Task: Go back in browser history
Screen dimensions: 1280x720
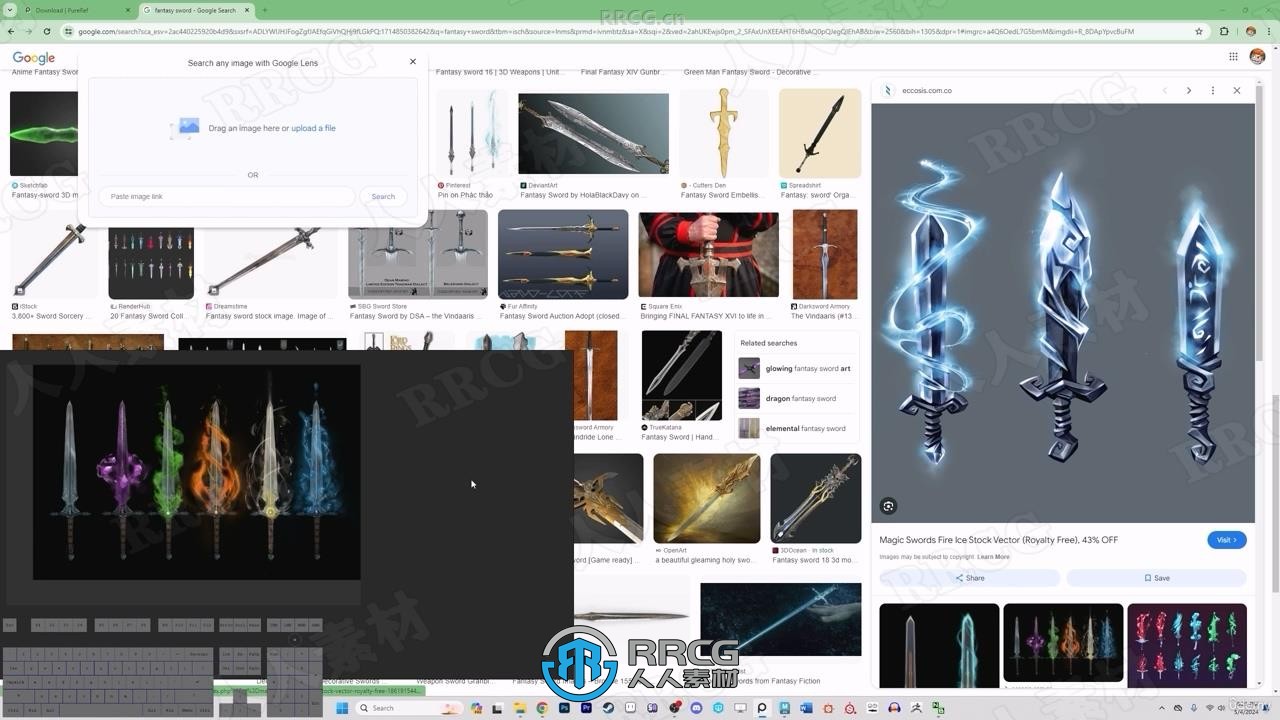Action: [x=11, y=31]
